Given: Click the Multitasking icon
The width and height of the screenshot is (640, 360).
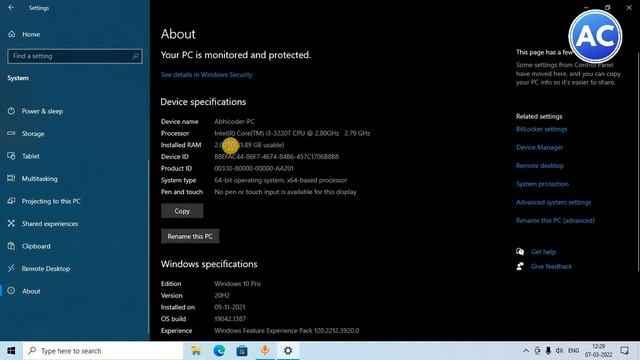Looking at the screenshot, I should (x=11, y=178).
